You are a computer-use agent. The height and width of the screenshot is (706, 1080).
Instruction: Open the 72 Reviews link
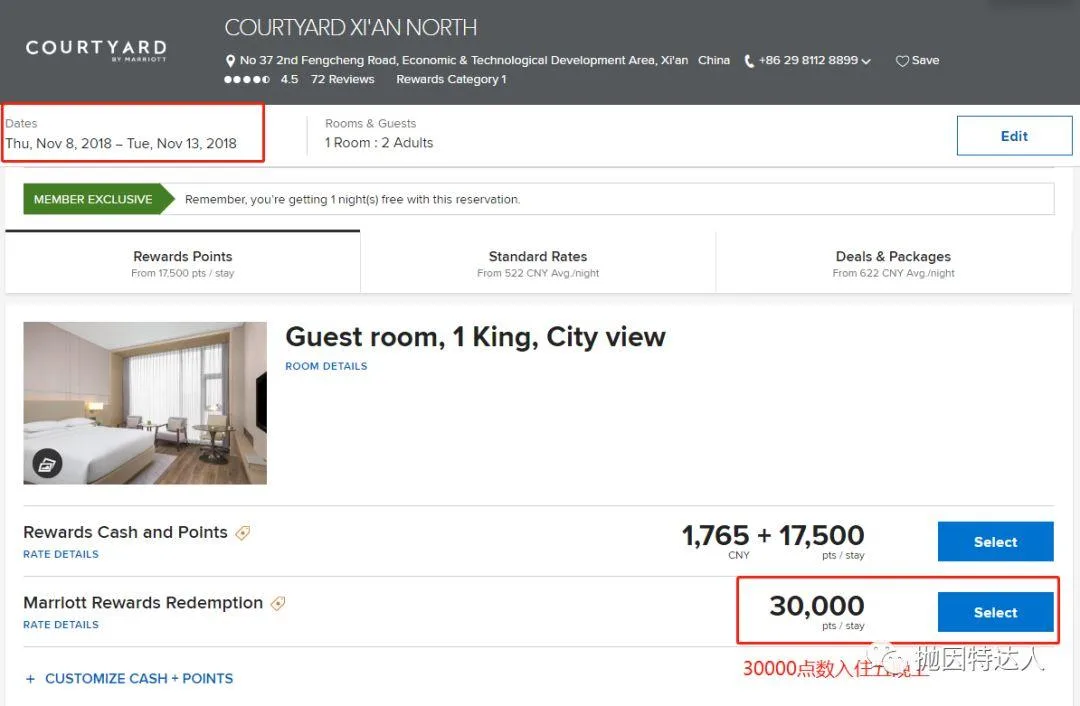point(342,80)
